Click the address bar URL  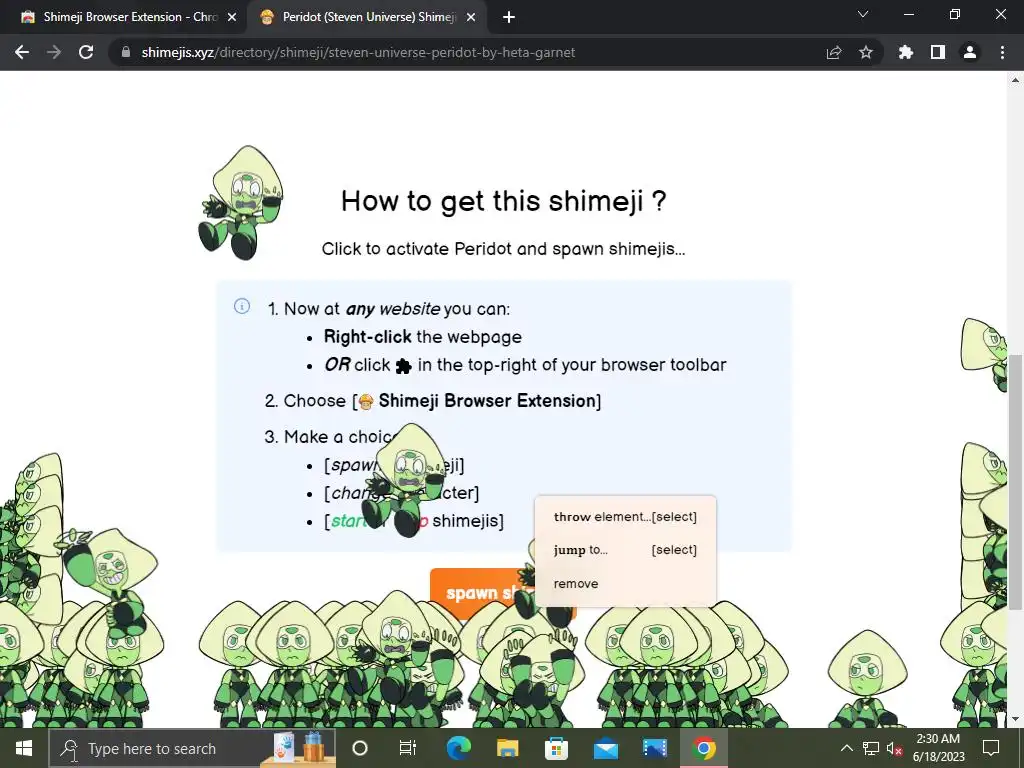358,52
